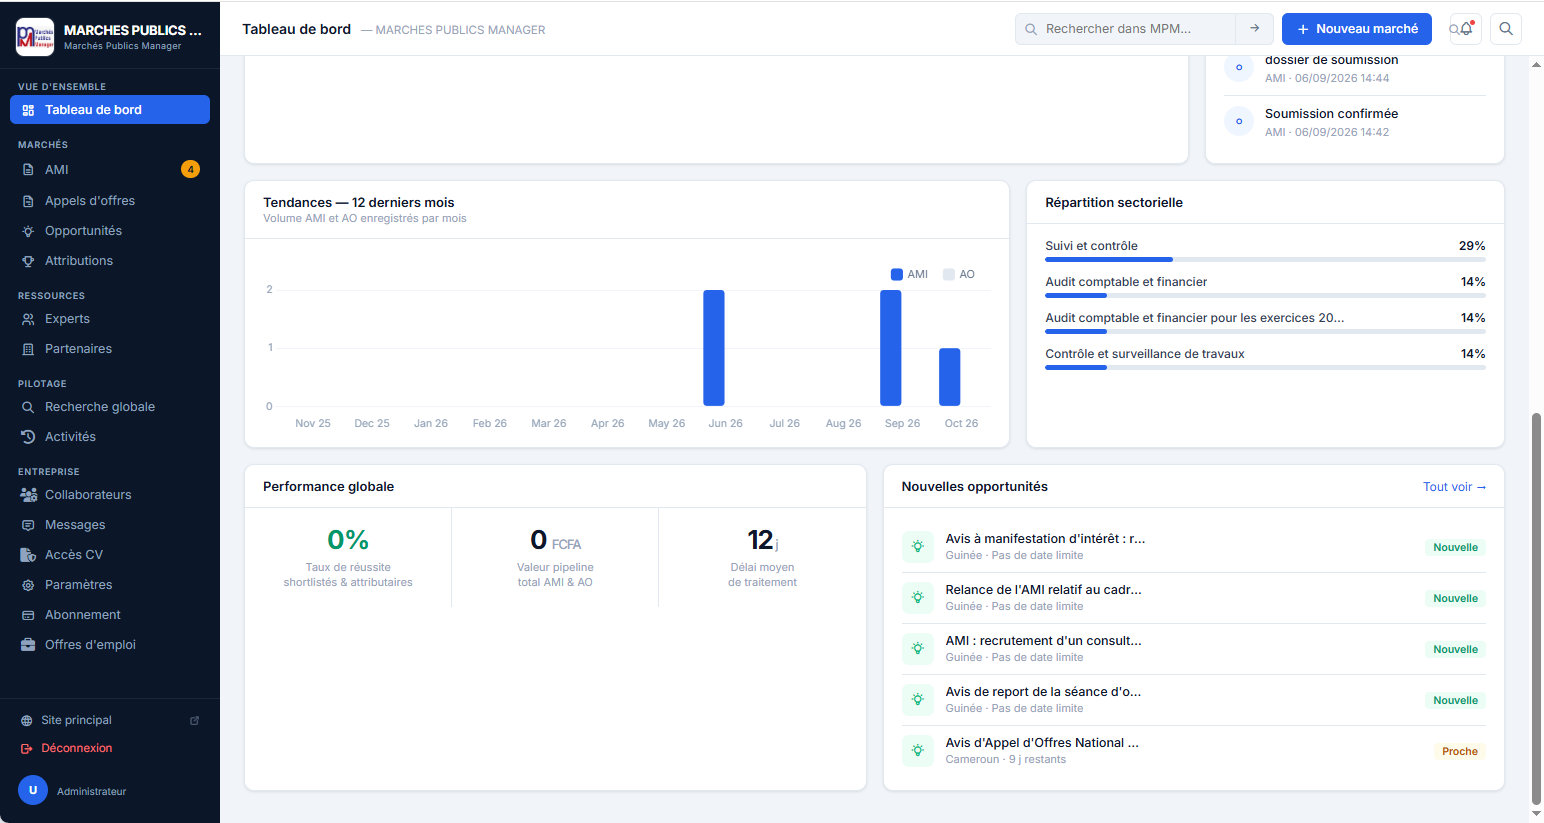The height and width of the screenshot is (823, 1544).
Task: Click the Activités history icon
Action: (28, 437)
